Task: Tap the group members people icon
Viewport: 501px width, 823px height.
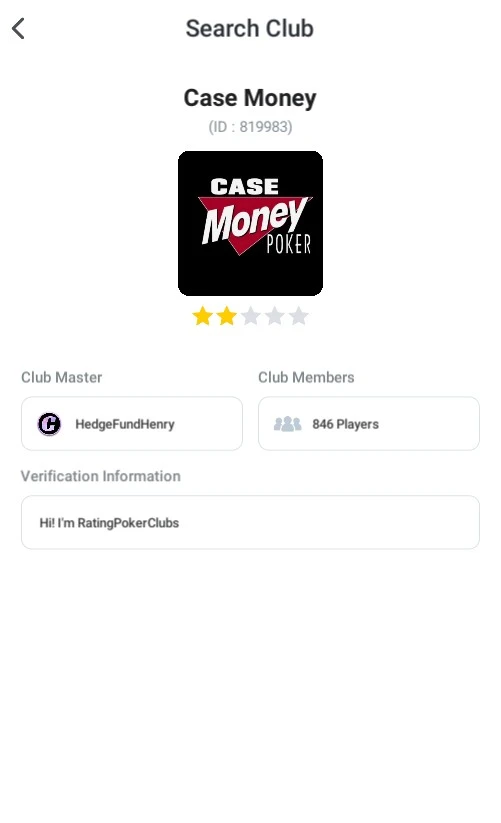Action: point(287,424)
